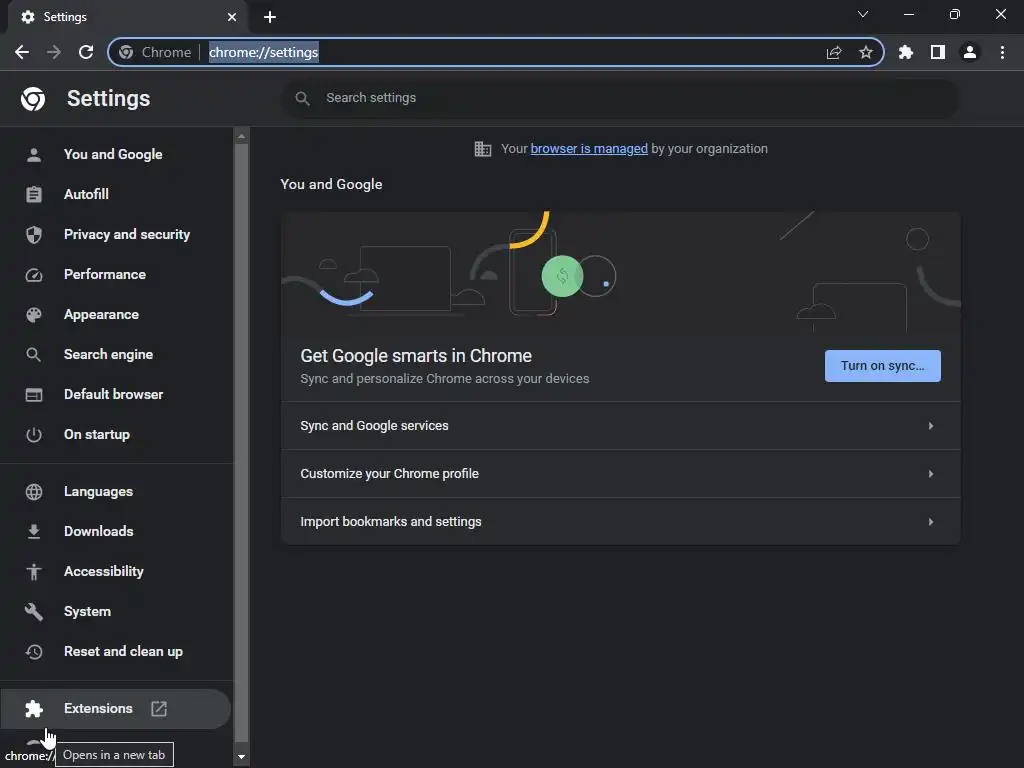Click the System wrench icon
The width and height of the screenshot is (1024, 768).
pyautogui.click(x=34, y=612)
